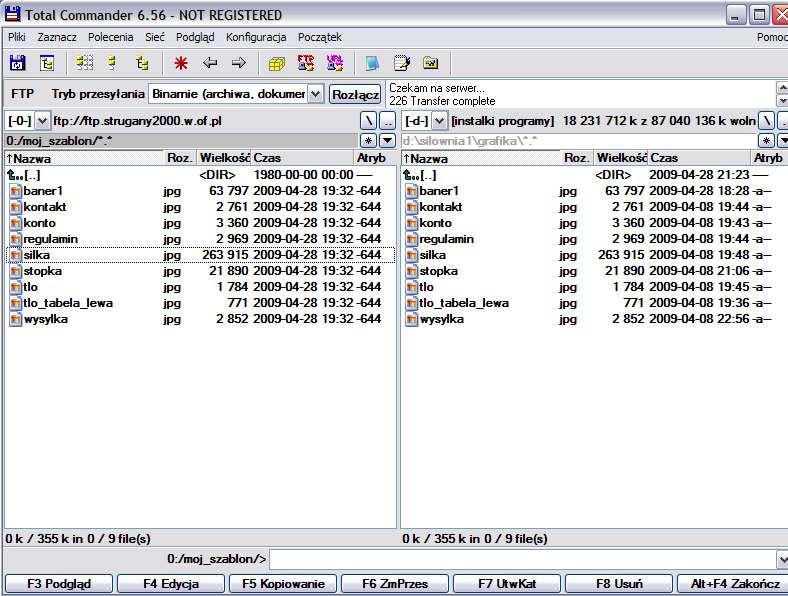This screenshot has width=788, height=596.
Task: Select wysylka file in right panel
Action: [x=595, y=319]
